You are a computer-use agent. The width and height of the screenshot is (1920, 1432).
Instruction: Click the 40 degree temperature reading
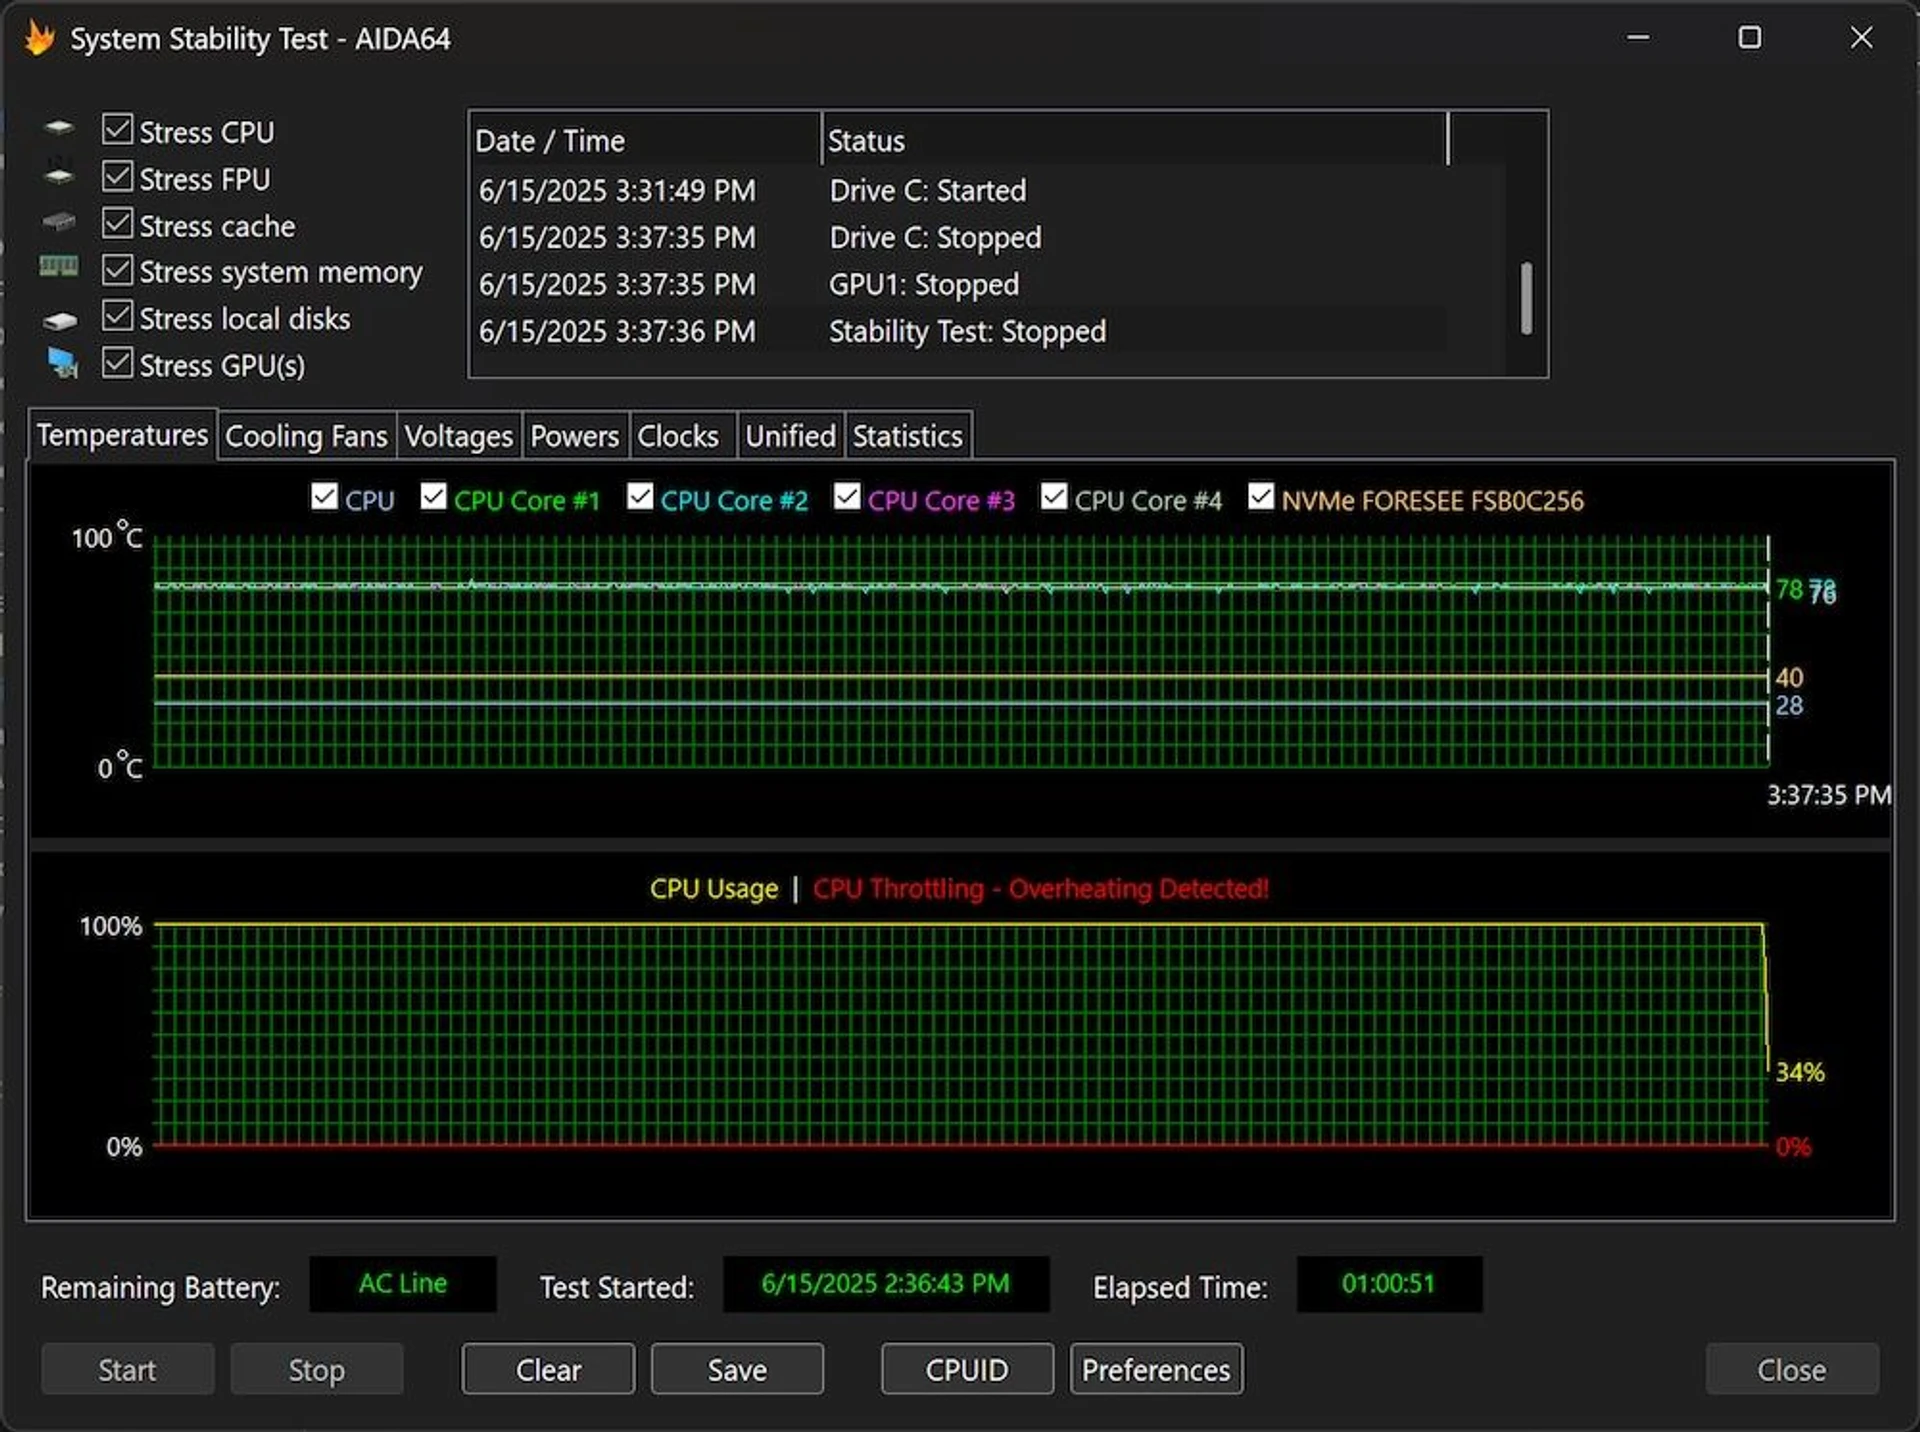click(x=1789, y=677)
